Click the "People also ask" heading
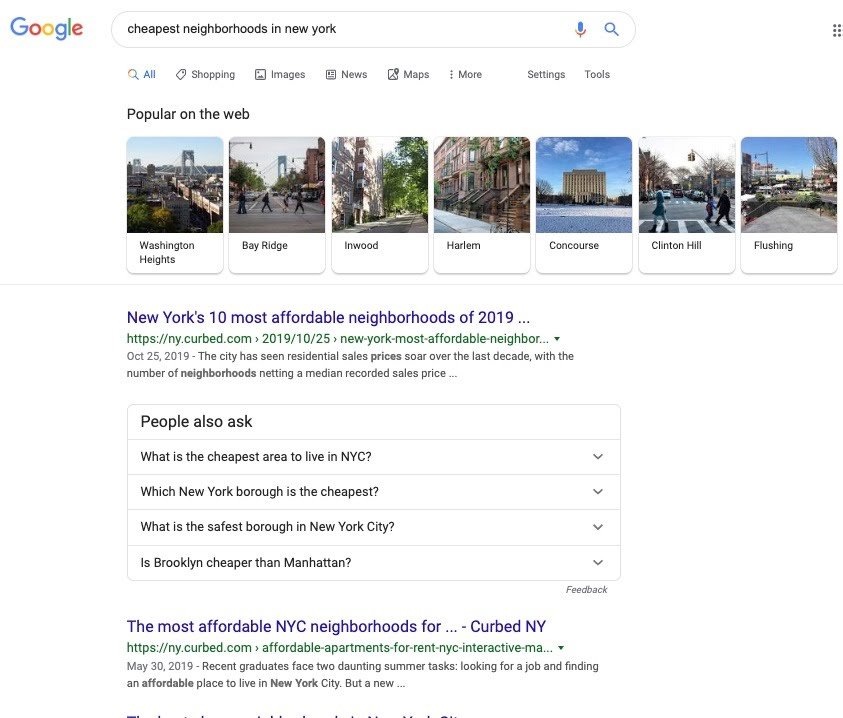Viewport: 843px width, 718px height. tap(196, 422)
